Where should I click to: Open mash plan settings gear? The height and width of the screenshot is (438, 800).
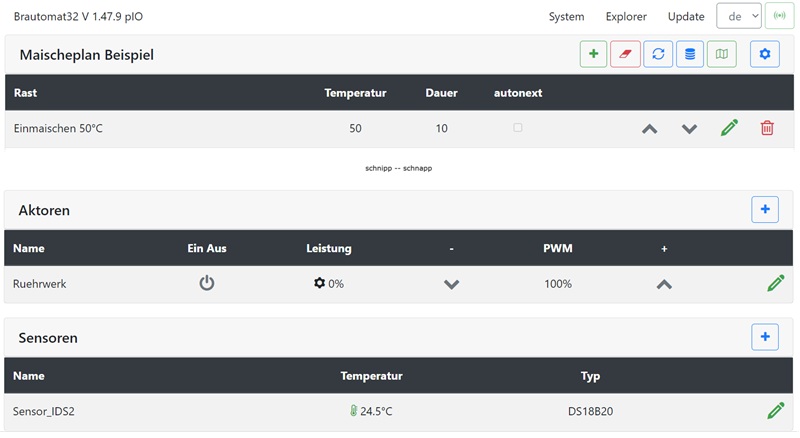[765, 54]
